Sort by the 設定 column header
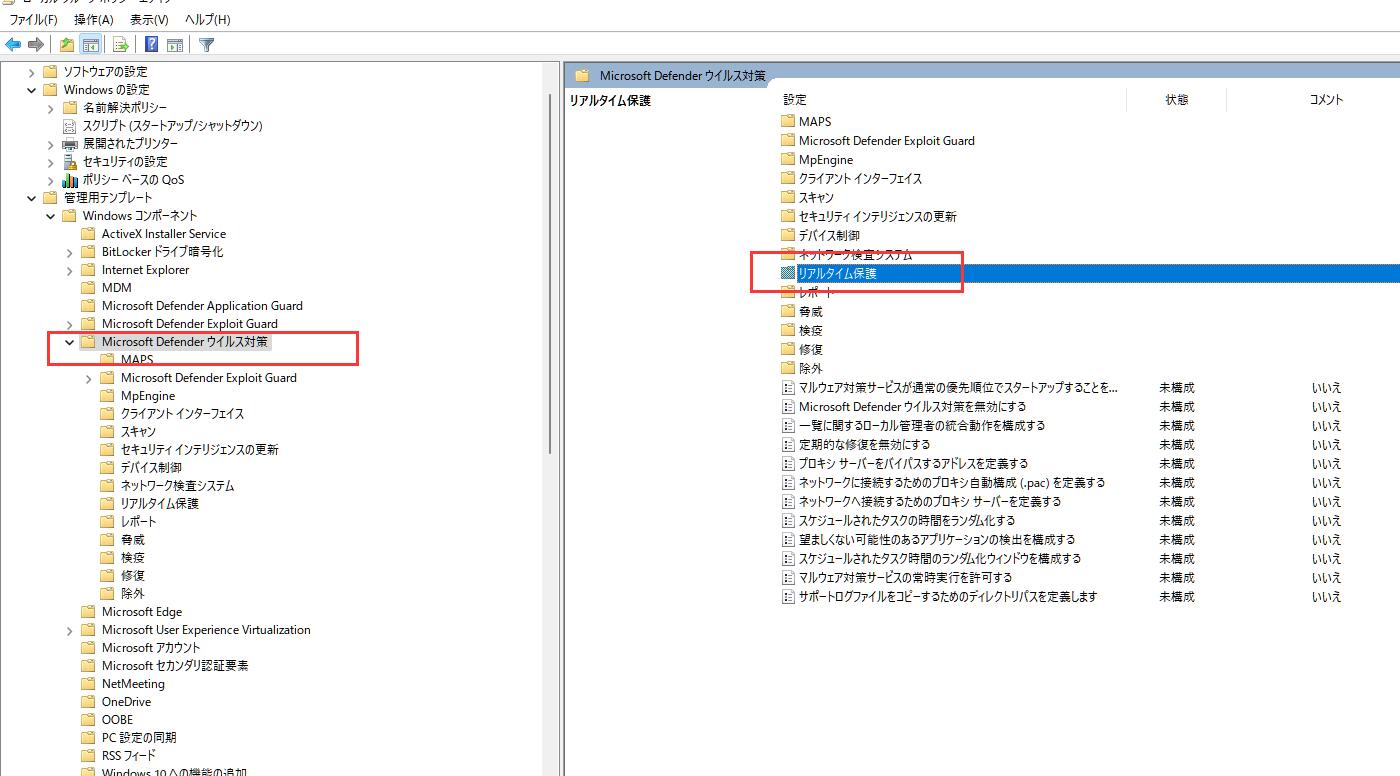This screenshot has width=1400, height=776. pyautogui.click(x=795, y=100)
